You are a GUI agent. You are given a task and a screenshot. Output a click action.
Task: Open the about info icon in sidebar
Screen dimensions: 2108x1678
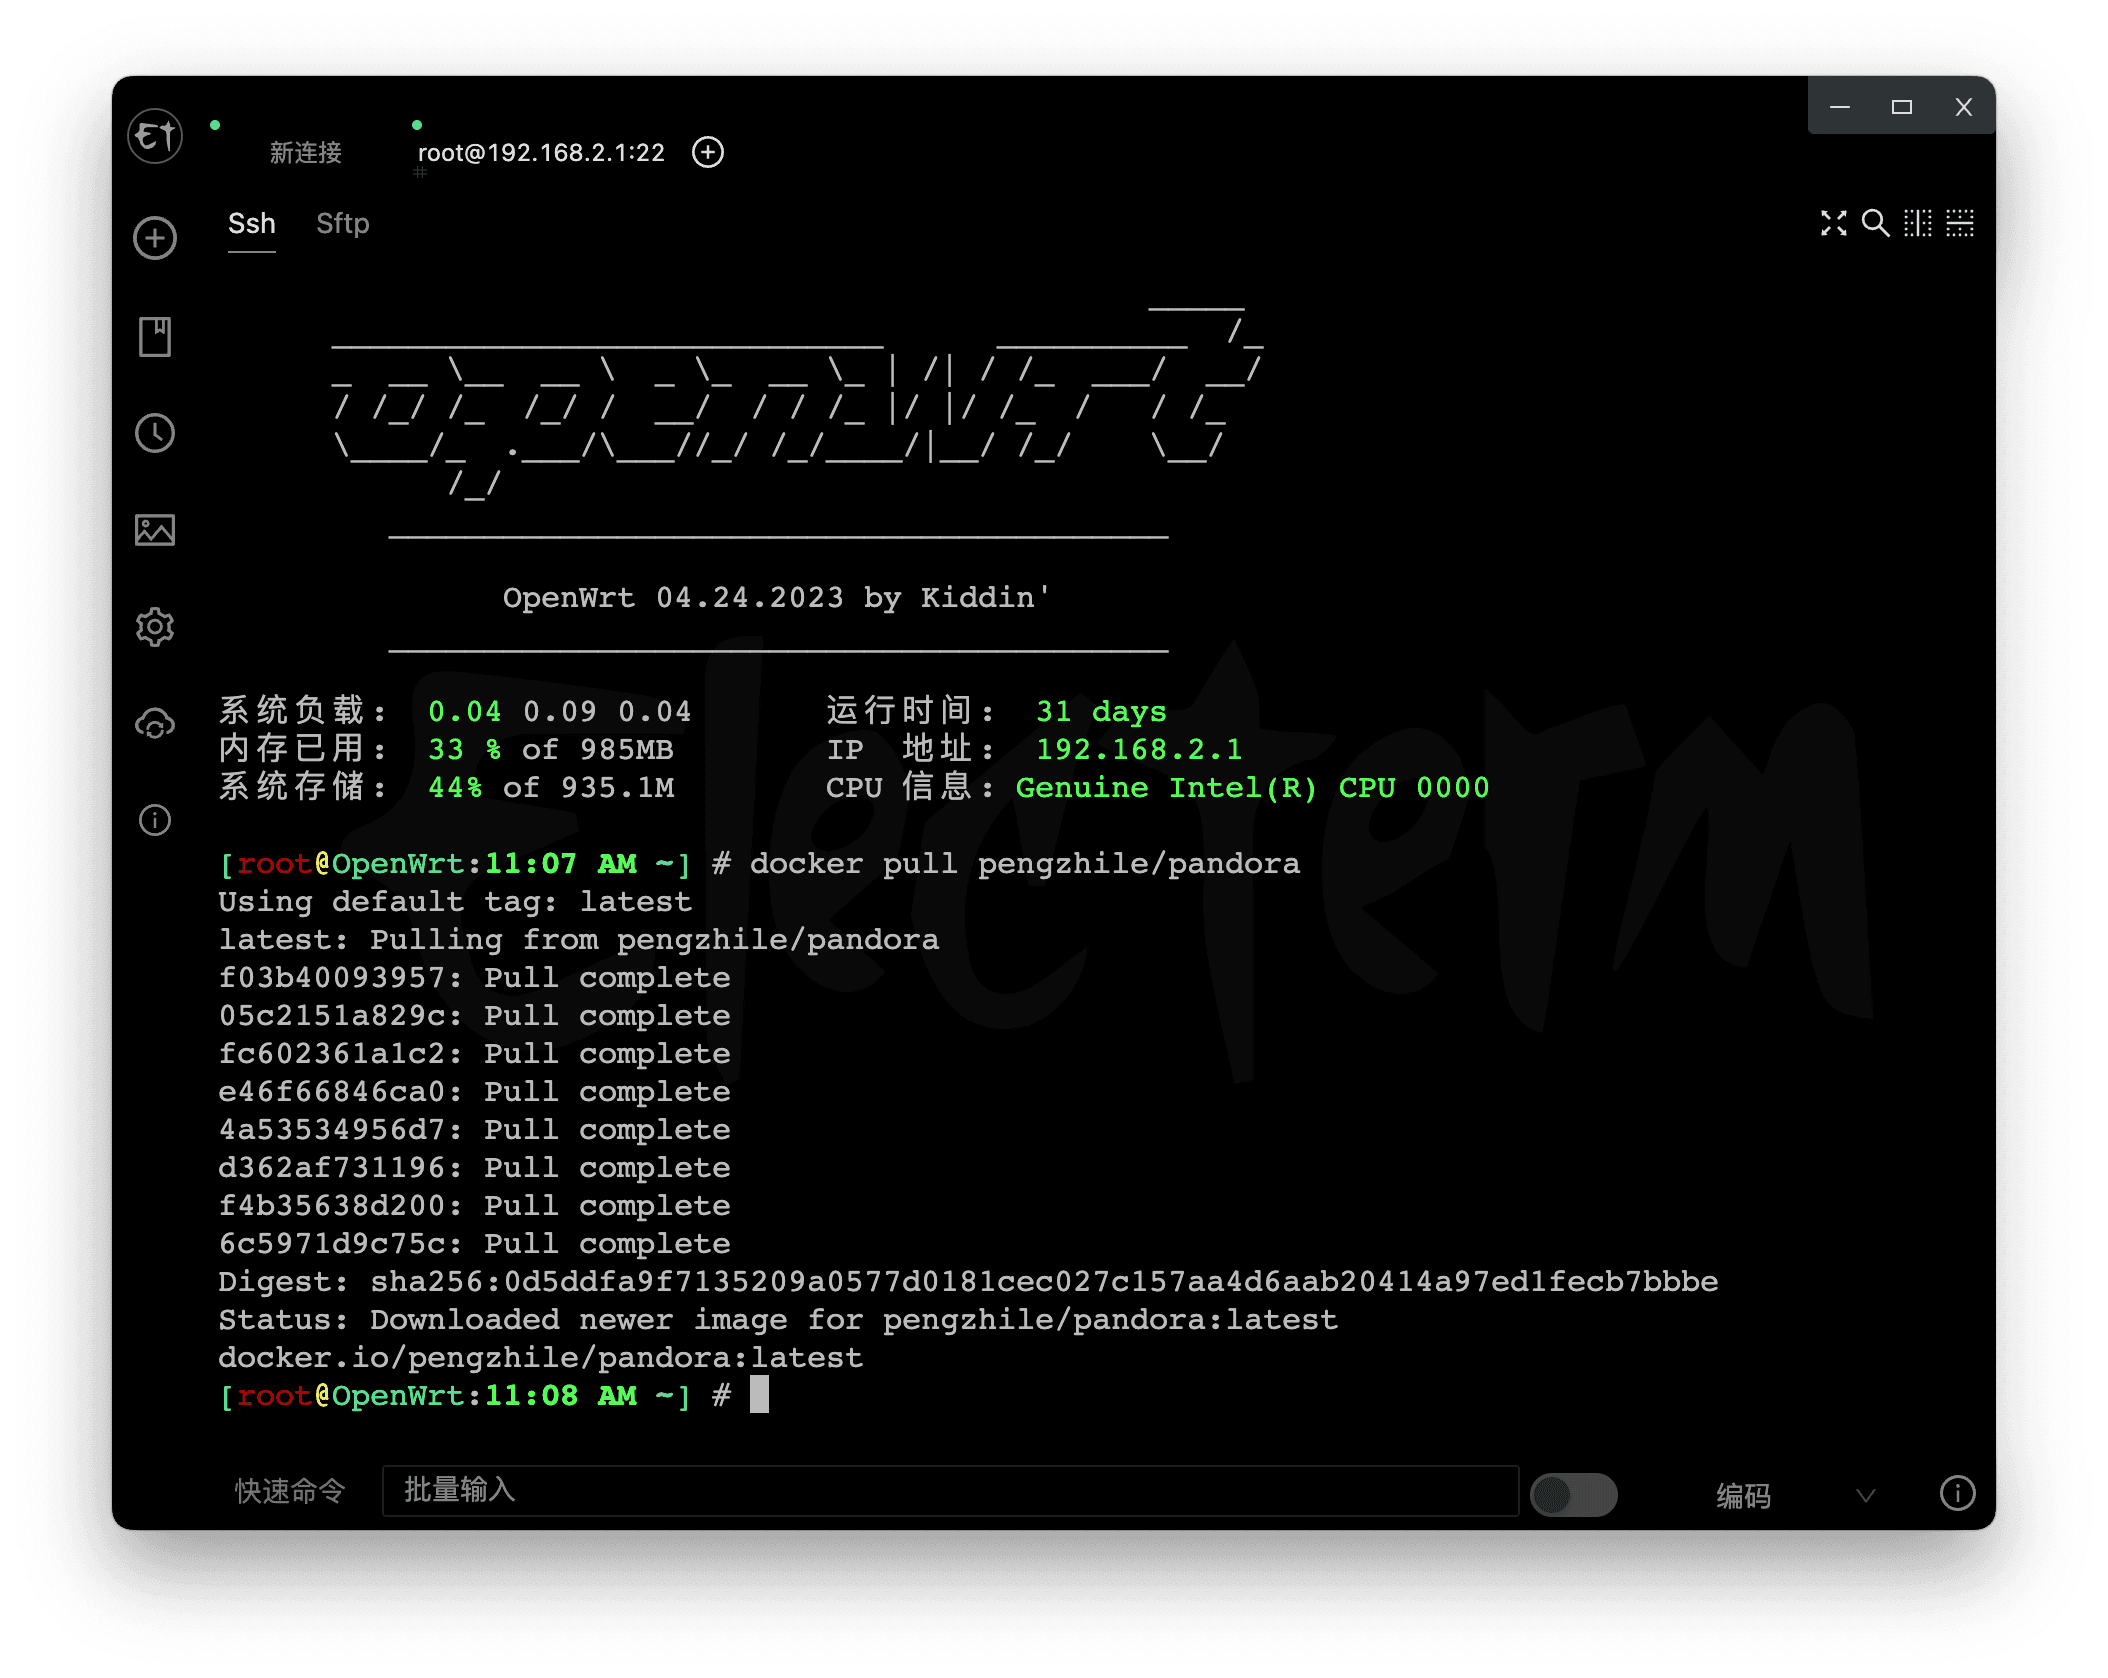(x=155, y=820)
